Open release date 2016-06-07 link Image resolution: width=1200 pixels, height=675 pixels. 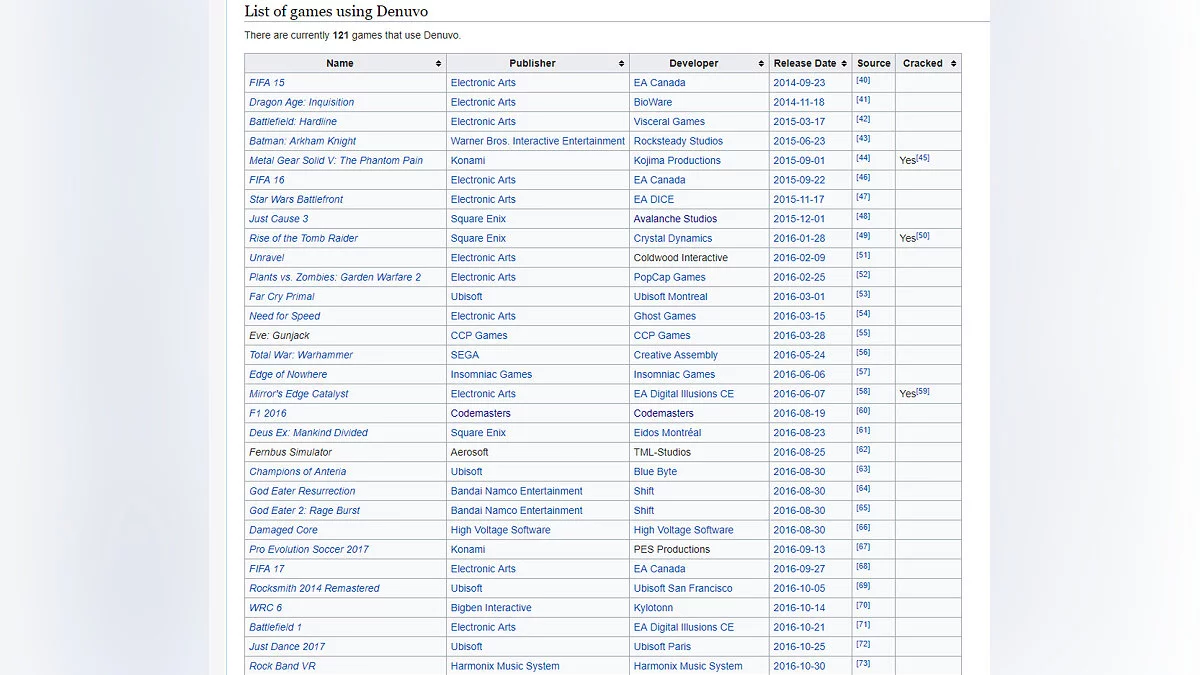click(799, 394)
